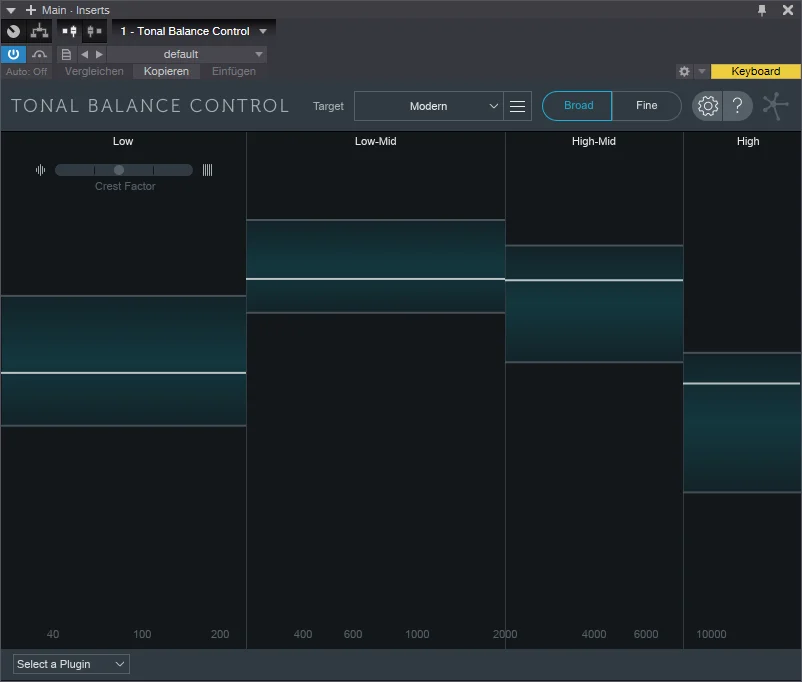Open the routing view icon
Image resolution: width=802 pixels, height=682 pixels.
coord(39,32)
